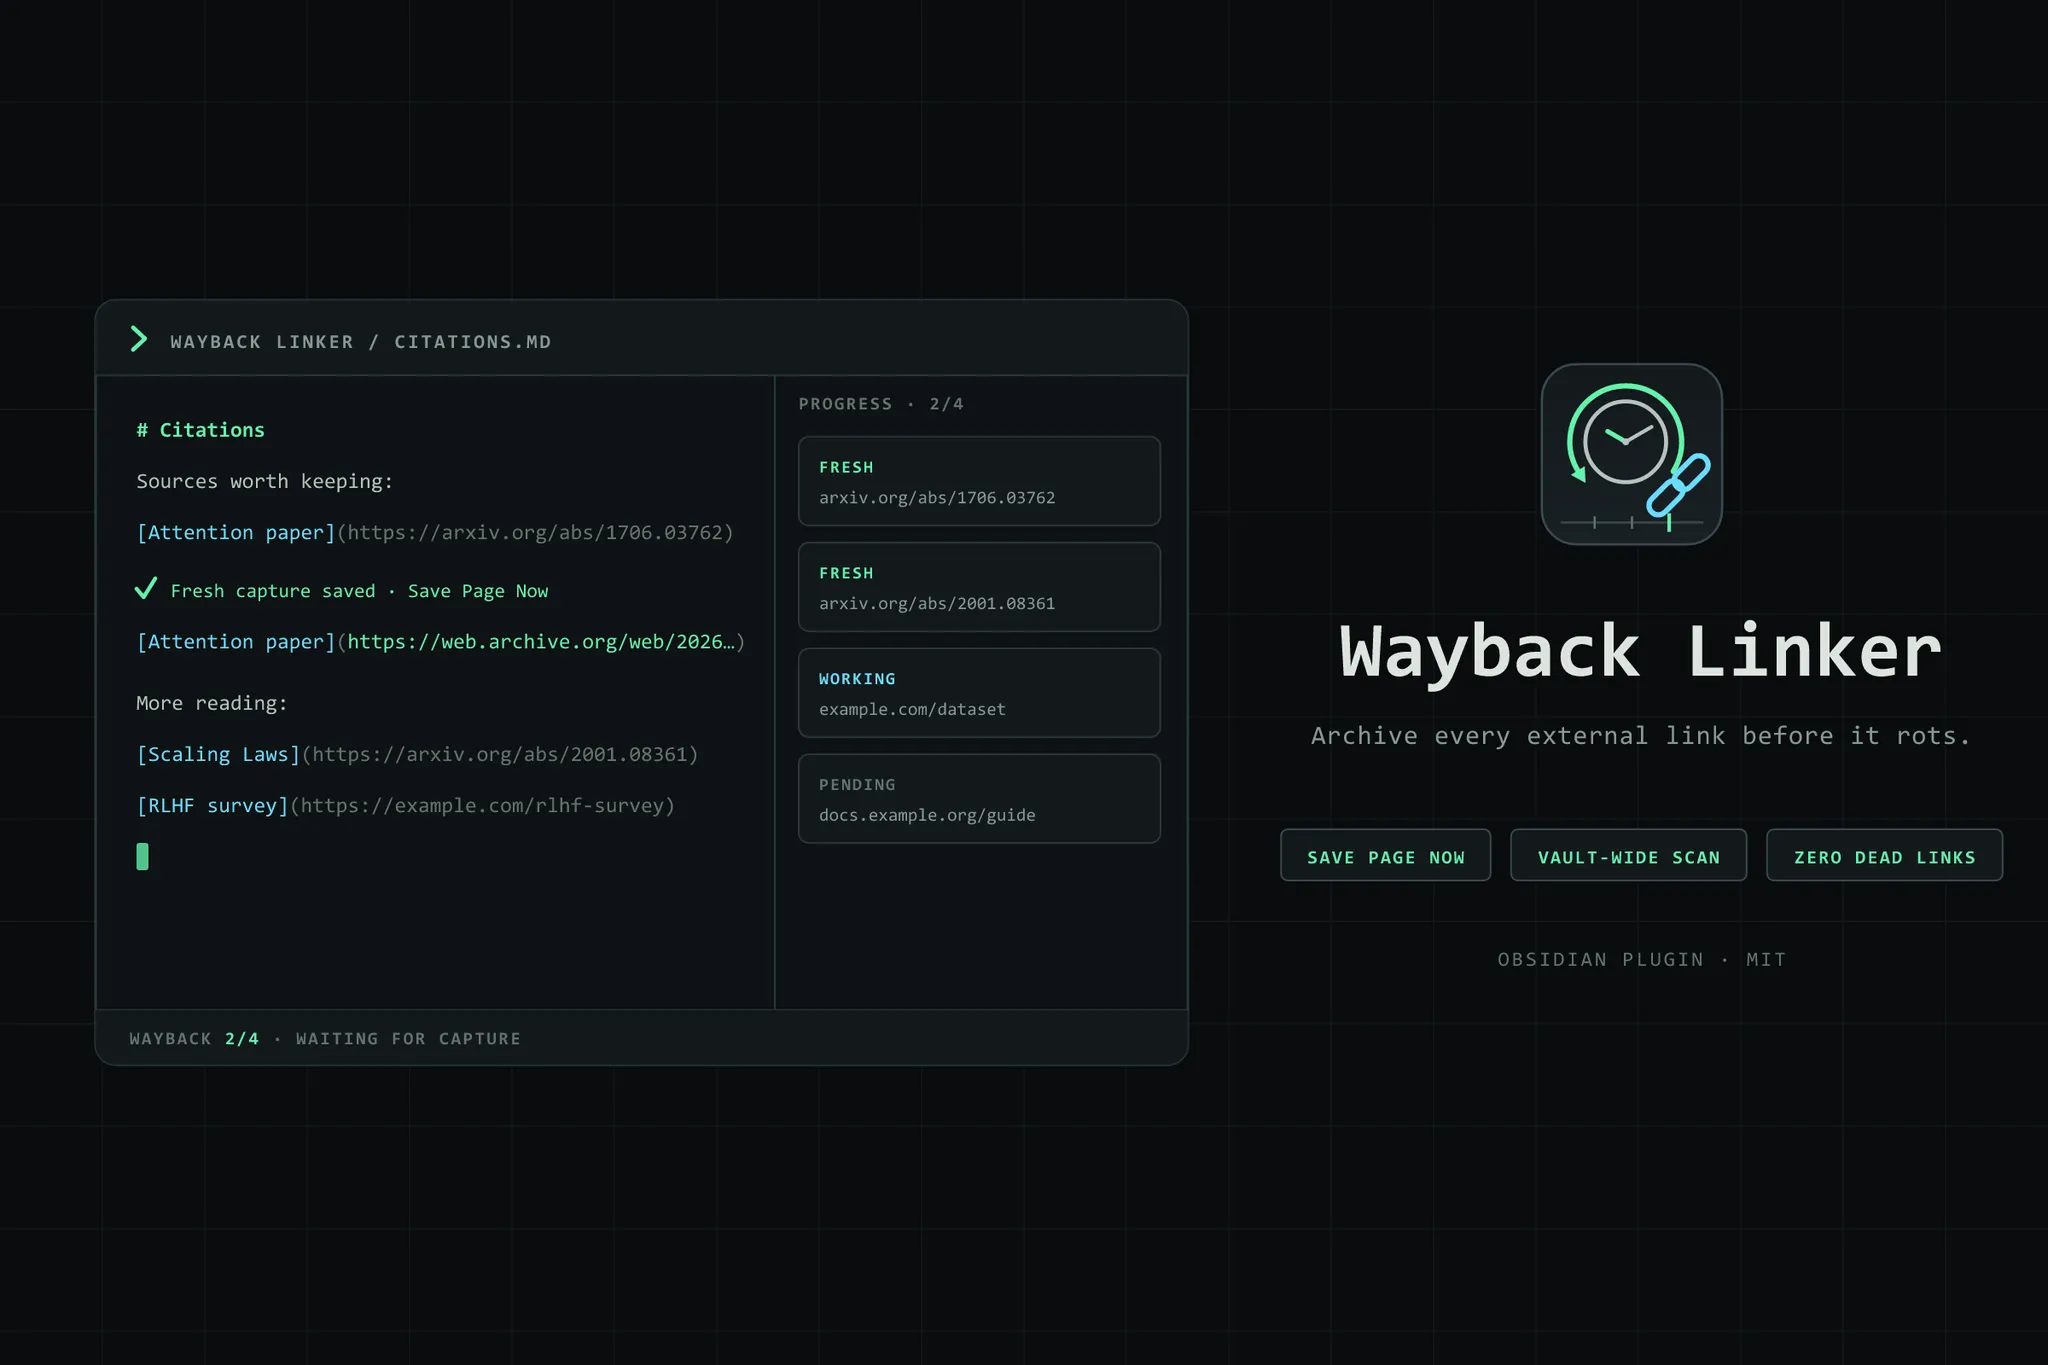The width and height of the screenshot is (2048, 1365).
Task: Open the Attention paper web.archive.org link
Action: 441,641
